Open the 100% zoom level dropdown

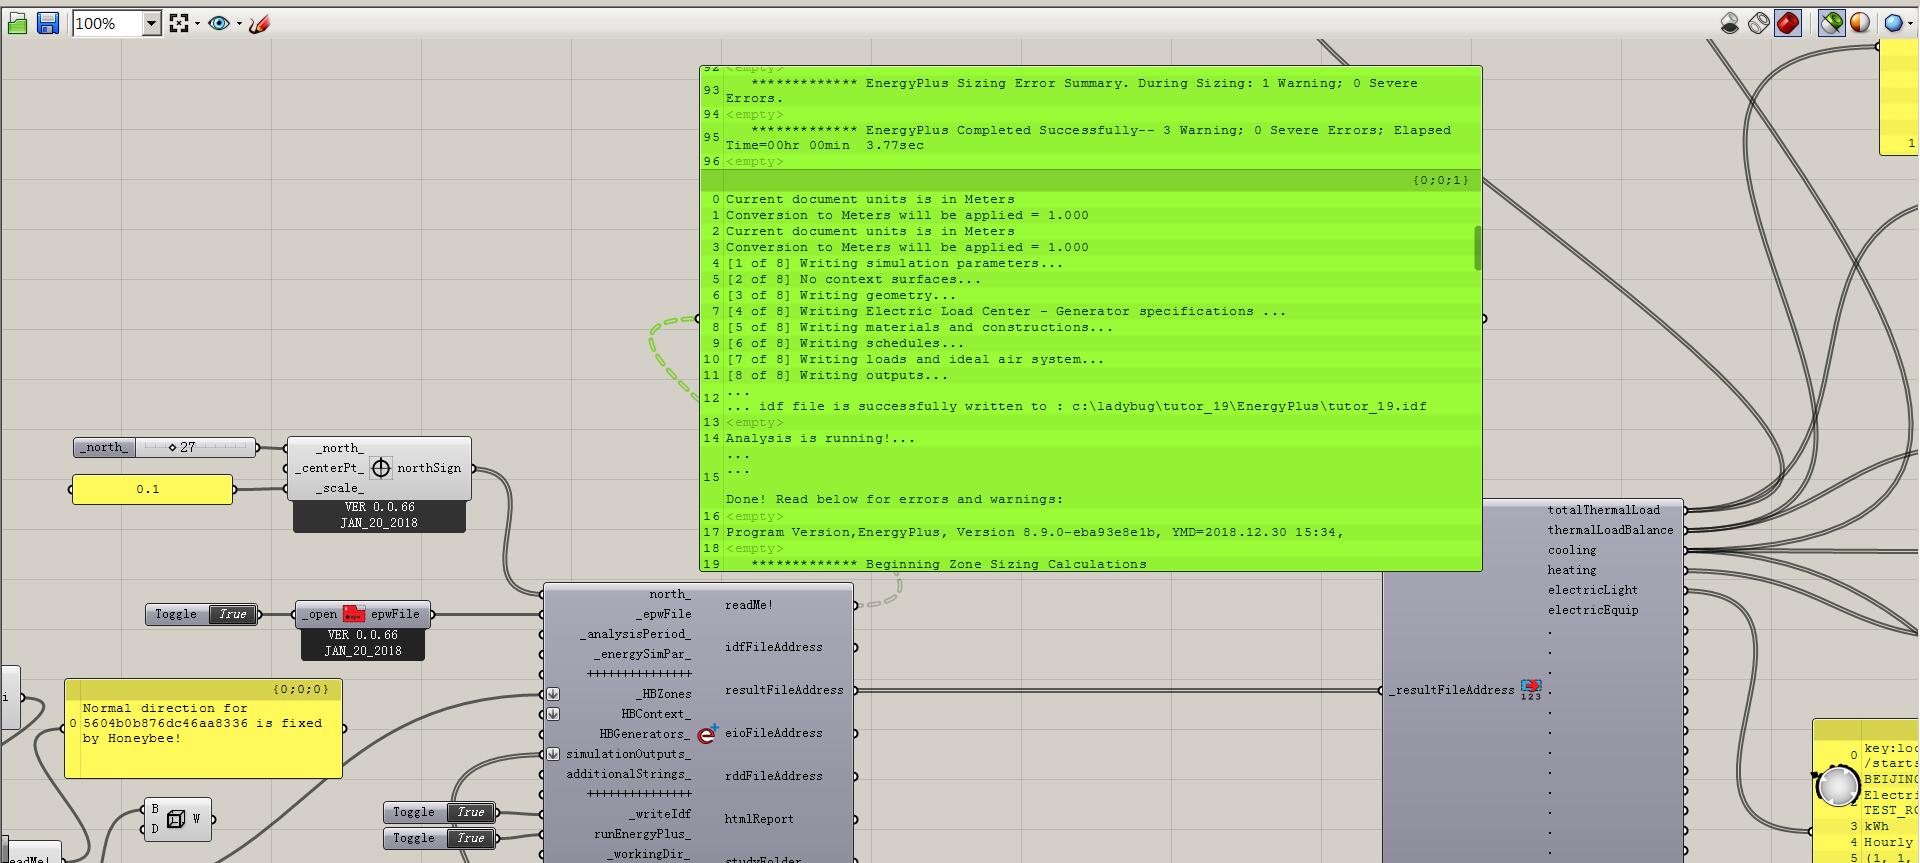(x=151, y=23)
